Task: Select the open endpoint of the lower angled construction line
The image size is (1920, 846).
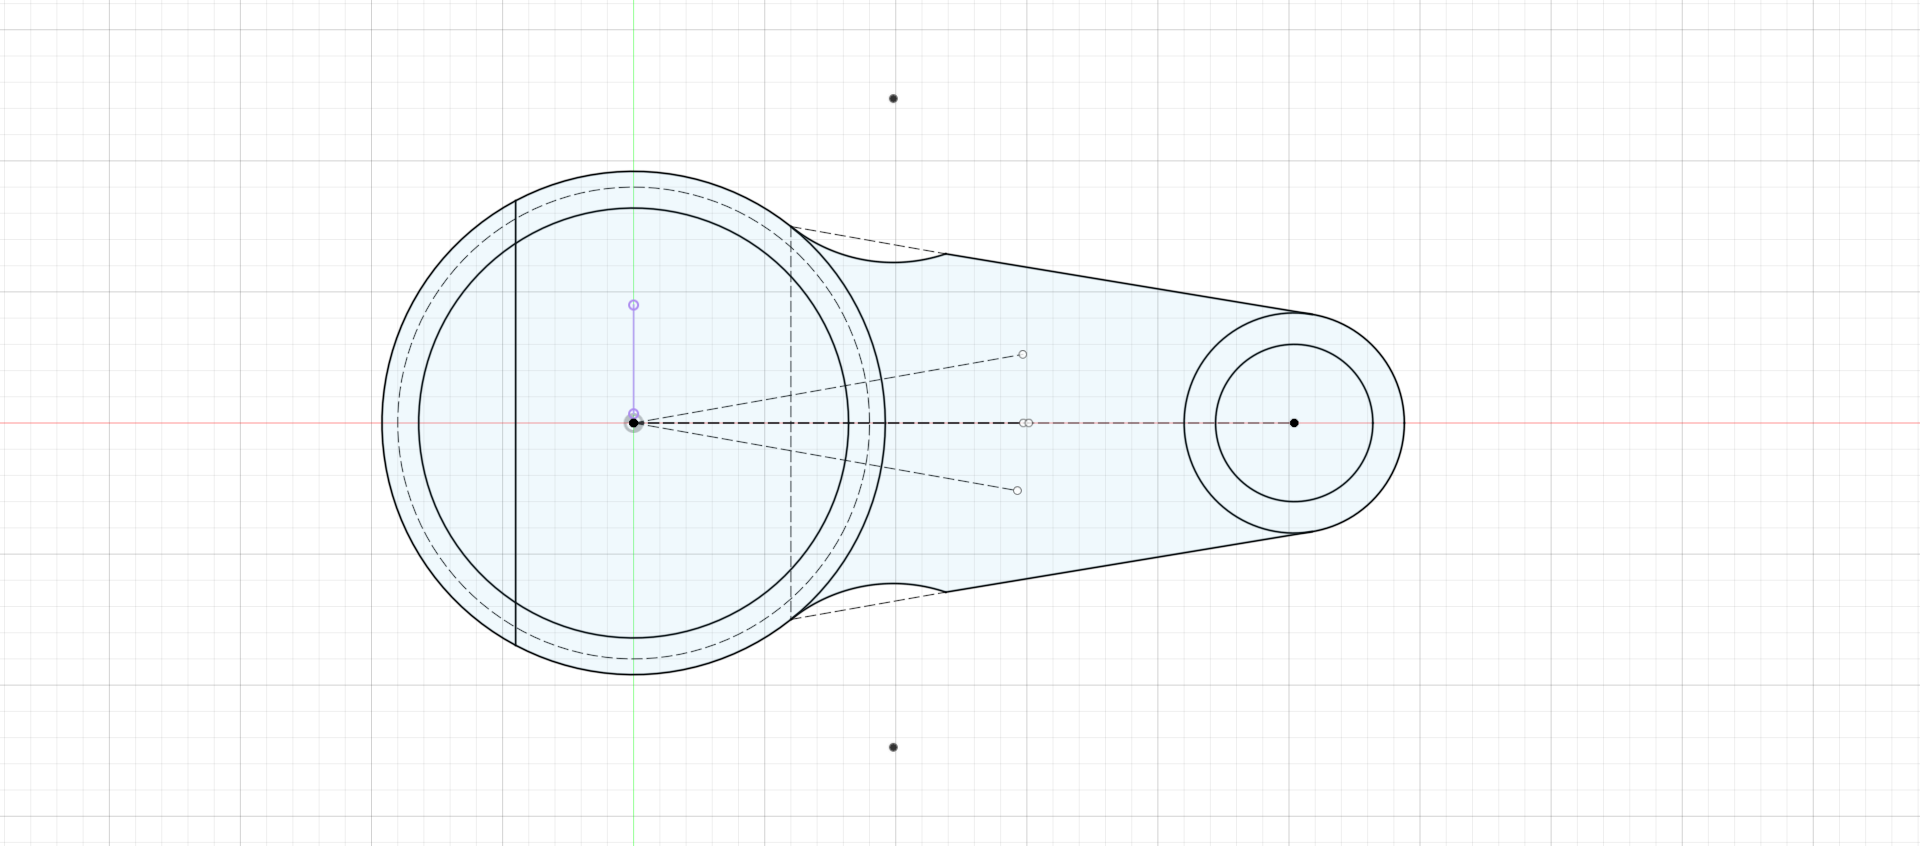Action: pyautogui.click(x=1018, y=491)
